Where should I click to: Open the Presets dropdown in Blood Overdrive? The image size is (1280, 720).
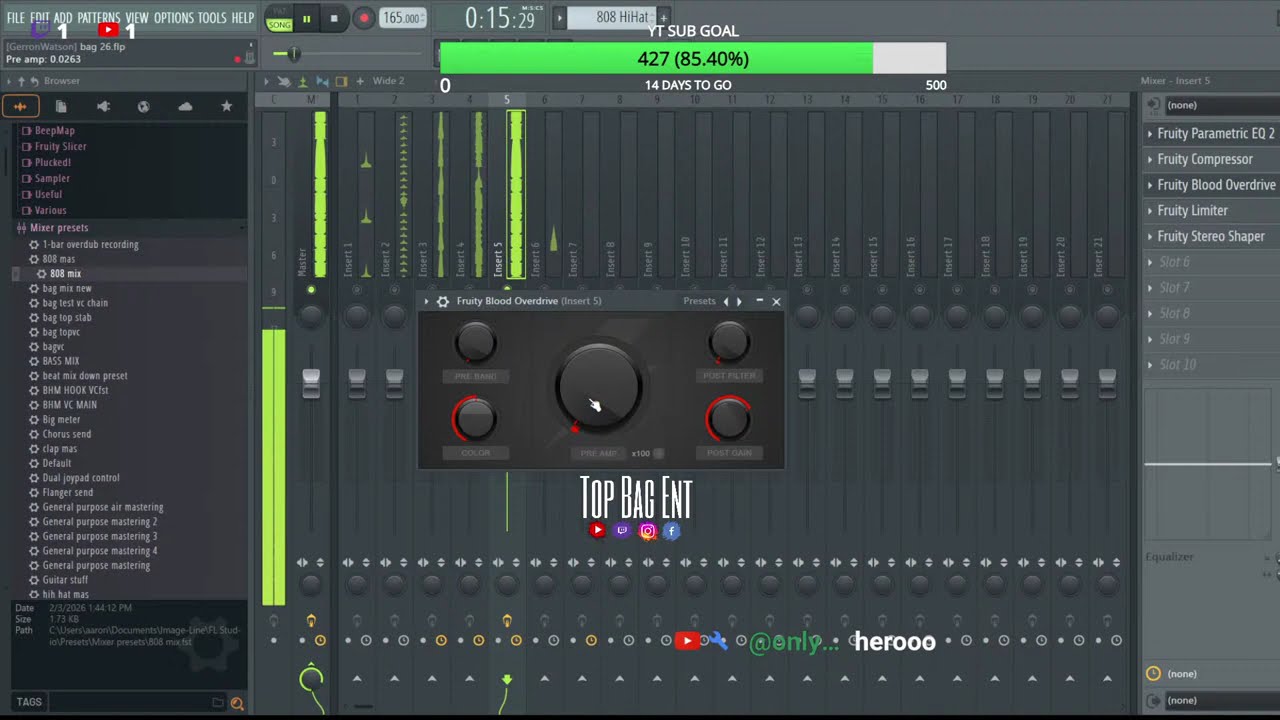[699, 301]
